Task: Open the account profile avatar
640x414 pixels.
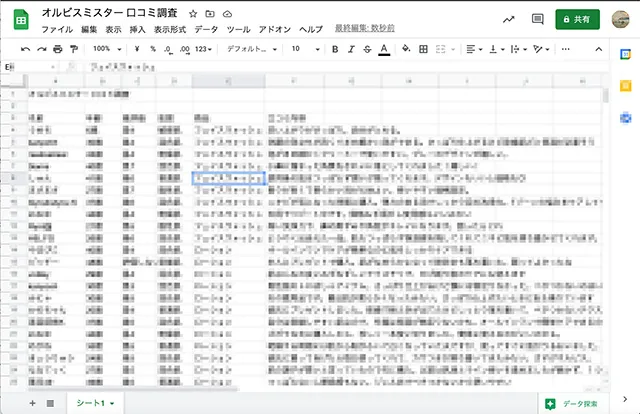Action: (x=620, y=19)
